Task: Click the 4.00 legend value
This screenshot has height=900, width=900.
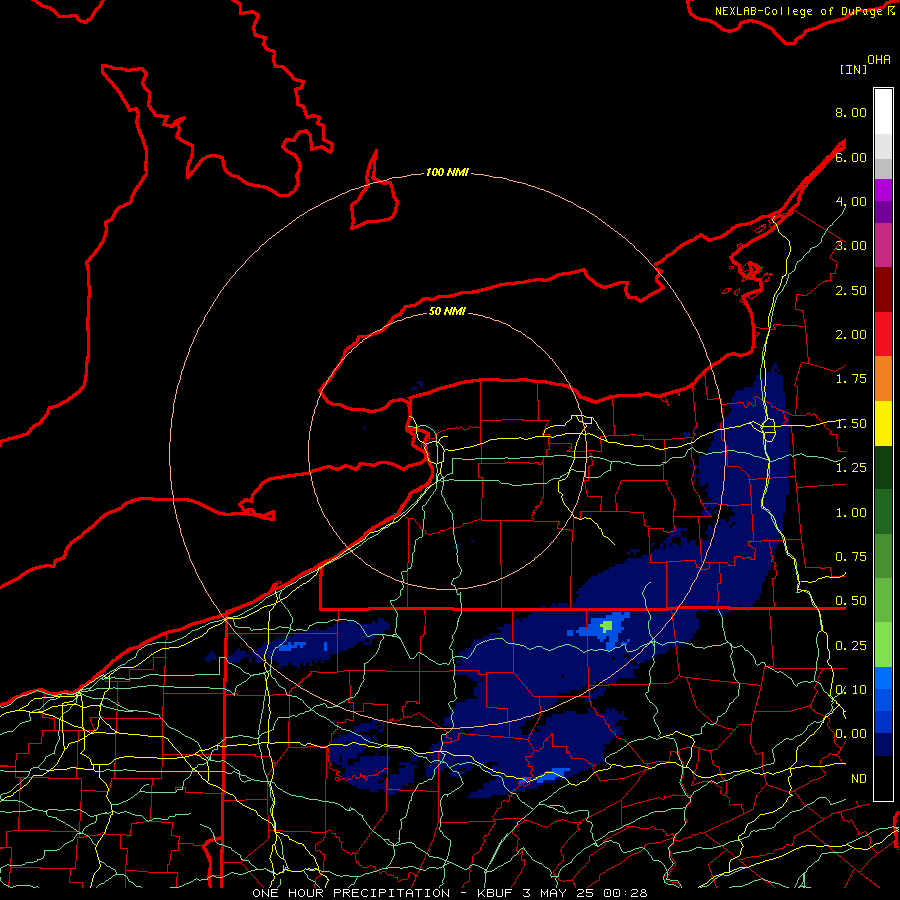Action: point(851,201)
